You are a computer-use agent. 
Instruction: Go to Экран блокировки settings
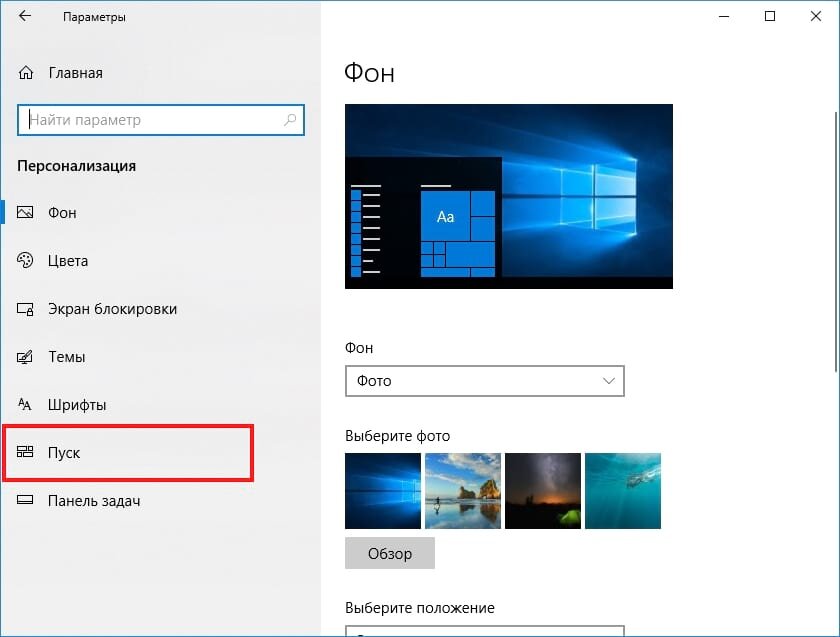(x=112, y=309)
